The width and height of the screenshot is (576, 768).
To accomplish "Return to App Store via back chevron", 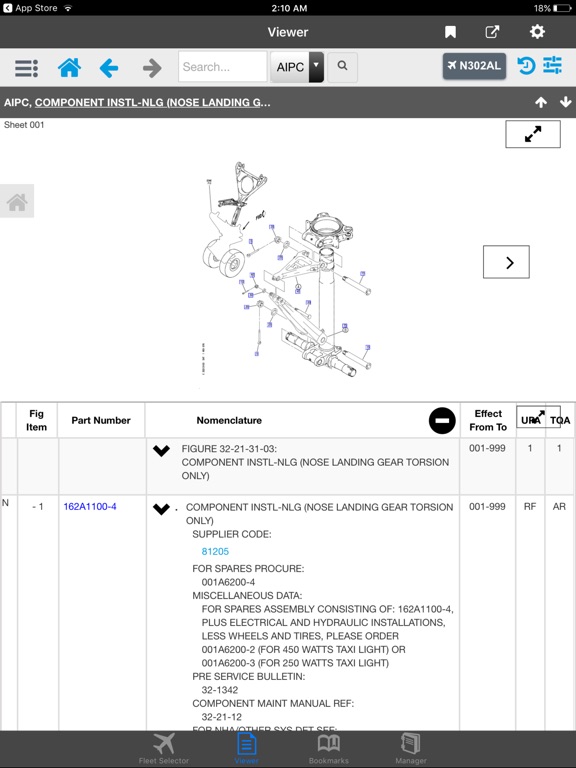I will (7, 8).
